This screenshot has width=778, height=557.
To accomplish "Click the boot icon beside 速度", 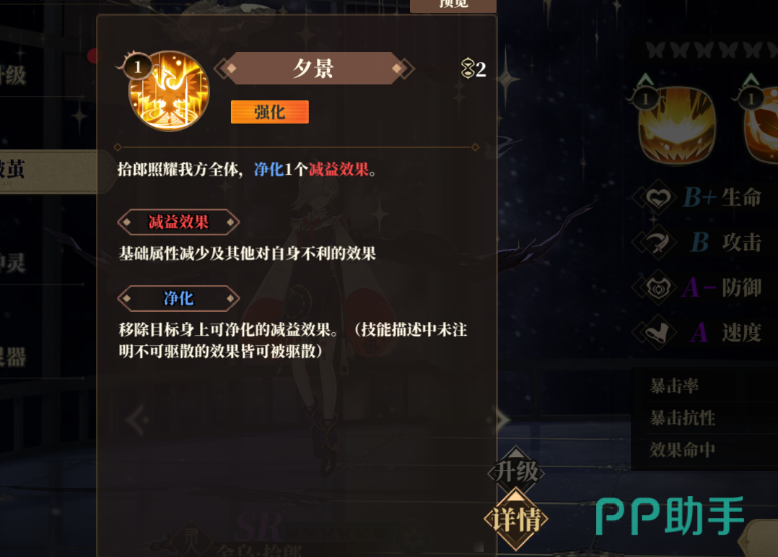I will tap(658, 332).
